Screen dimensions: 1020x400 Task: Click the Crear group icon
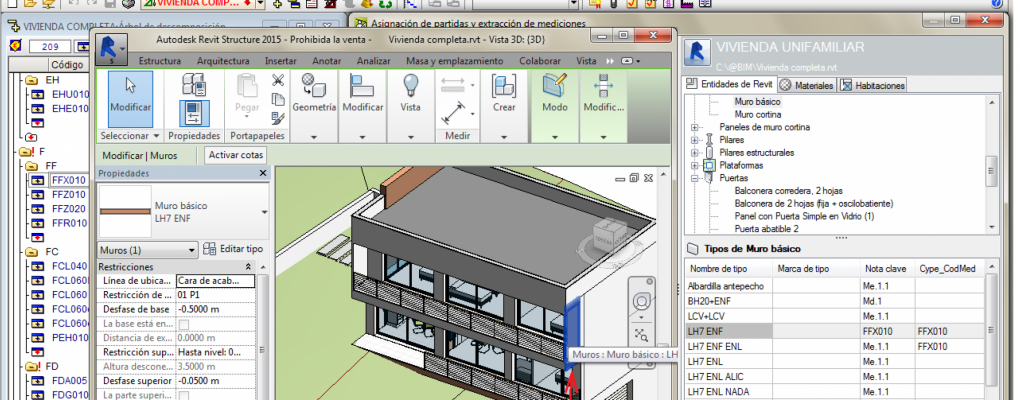[503, 85]
